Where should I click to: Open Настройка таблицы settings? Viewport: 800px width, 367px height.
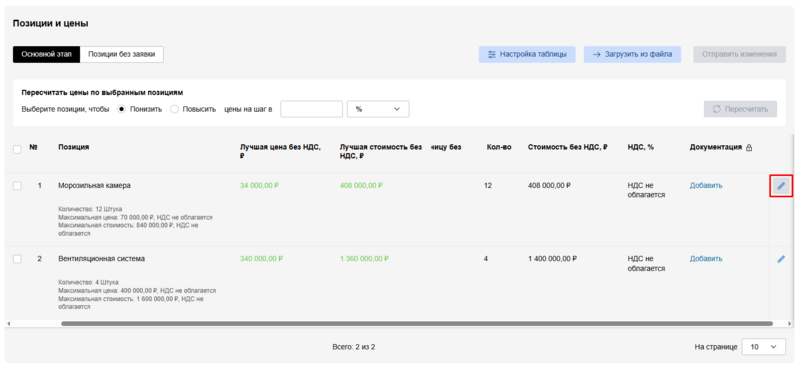click(527, 54)
